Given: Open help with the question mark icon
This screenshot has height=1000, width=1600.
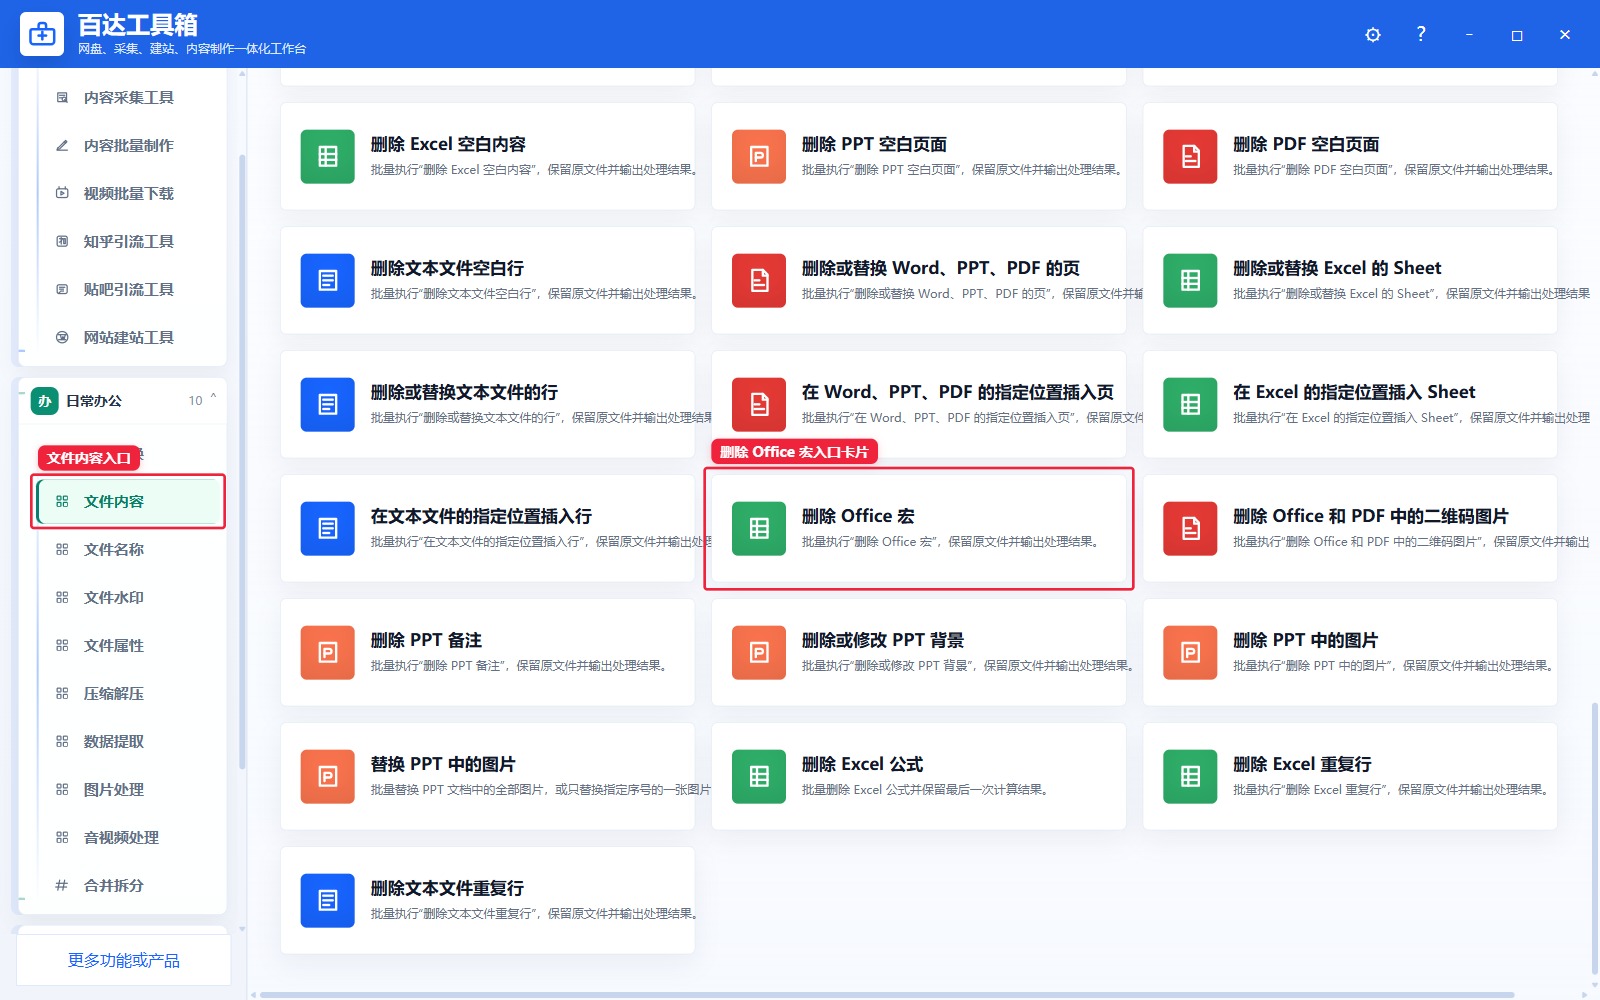Looking at the screenshot, I should 1421,34.
